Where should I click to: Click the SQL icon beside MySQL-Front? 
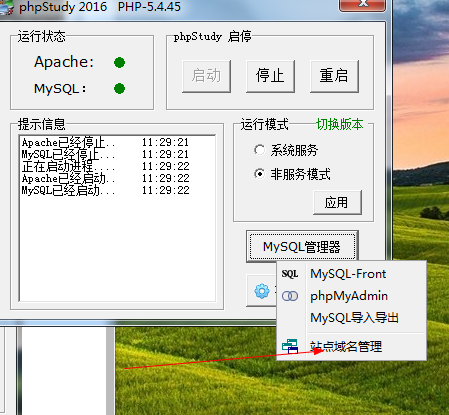coord(290,274)
